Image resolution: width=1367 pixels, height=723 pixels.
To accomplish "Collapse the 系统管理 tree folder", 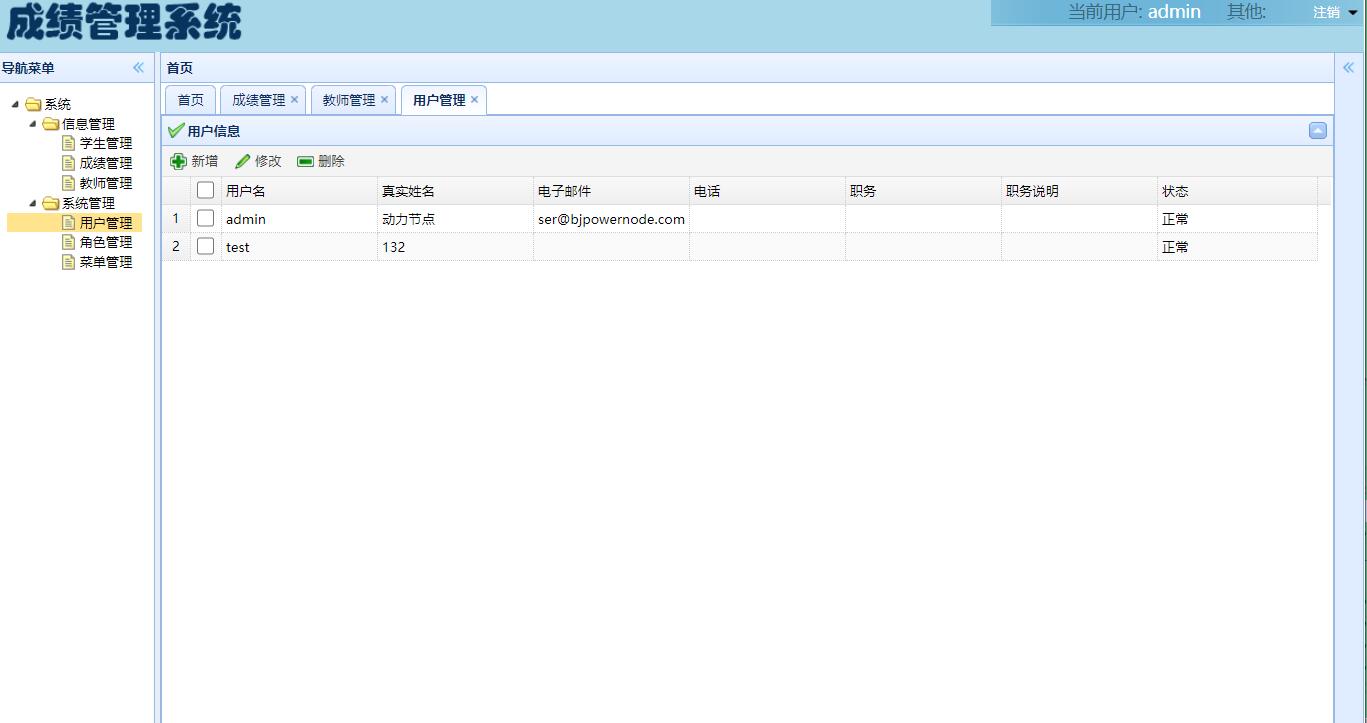I will [x=33, y=203].
